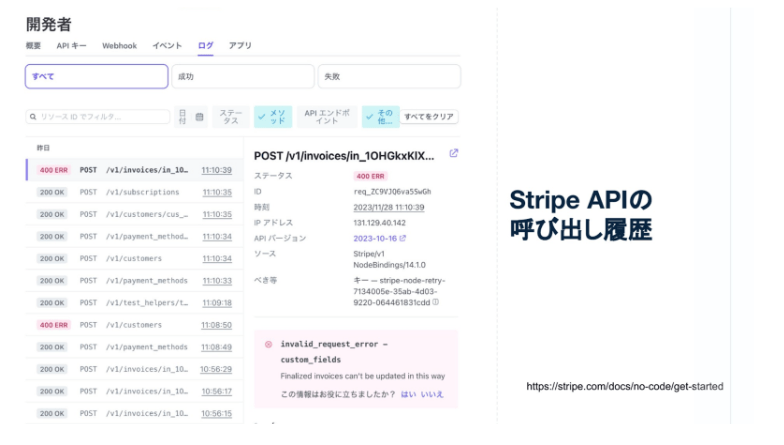Switch to the イベント tab
The height and width of the screenshot is (445, 784).
(x=167, y=46)
